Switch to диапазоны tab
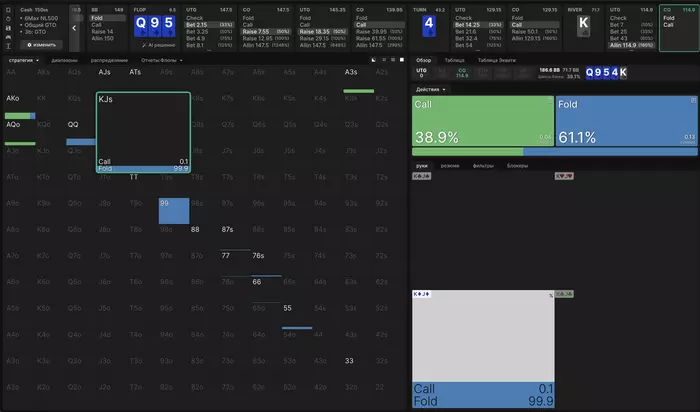The height and width of the screenshot is (412, 700). pyautogui.click(x=64, y=60)
